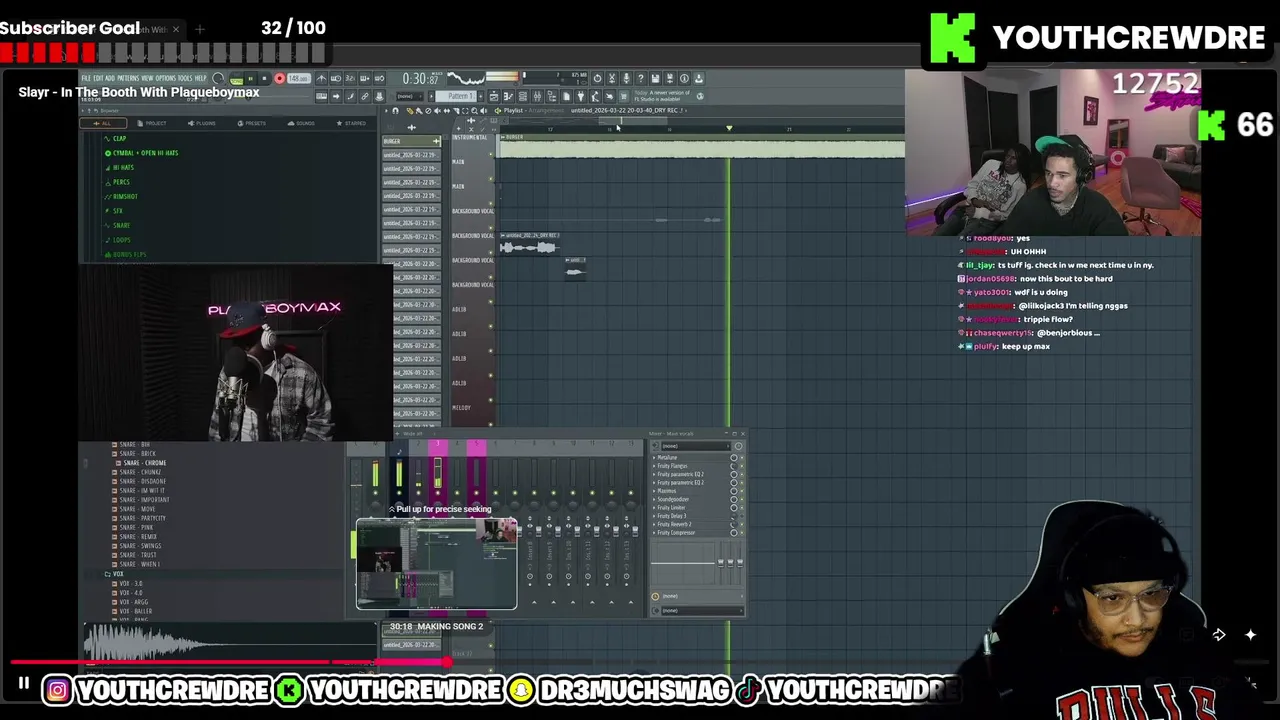Open the OPTIONS menu
Viewport: 1280px width, 720px height.
click(x=166, y=77)
